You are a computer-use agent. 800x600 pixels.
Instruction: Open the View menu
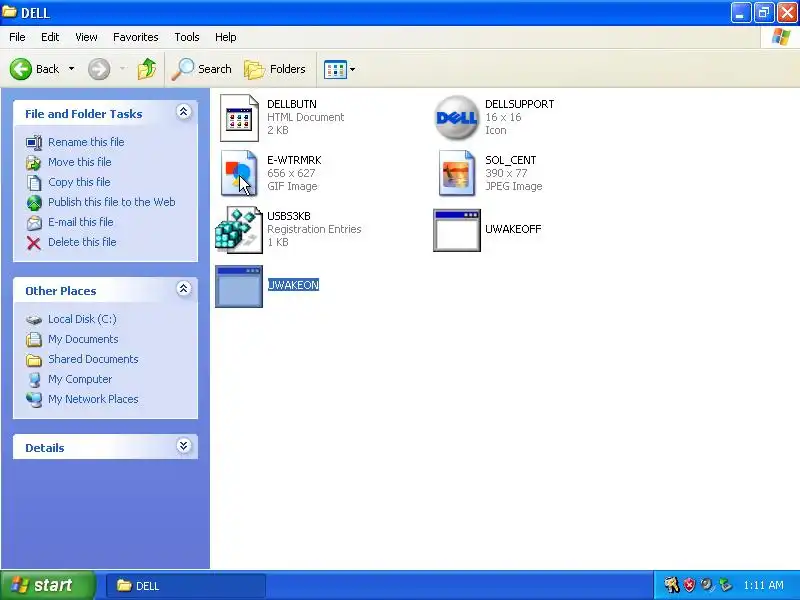(x=86, y=37)
